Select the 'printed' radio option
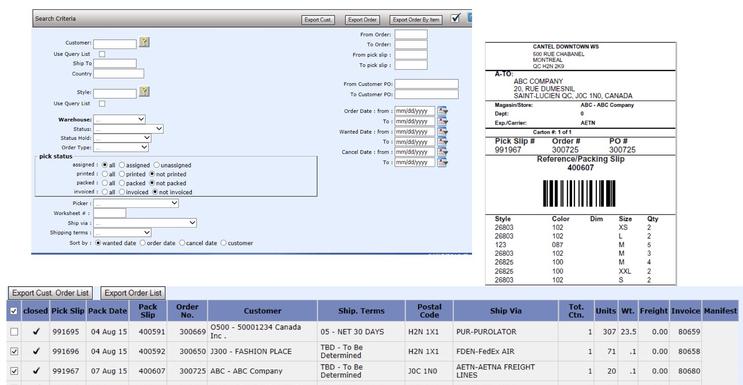The width and height of the screenshot is (743, 385). [x=122, y=174]
